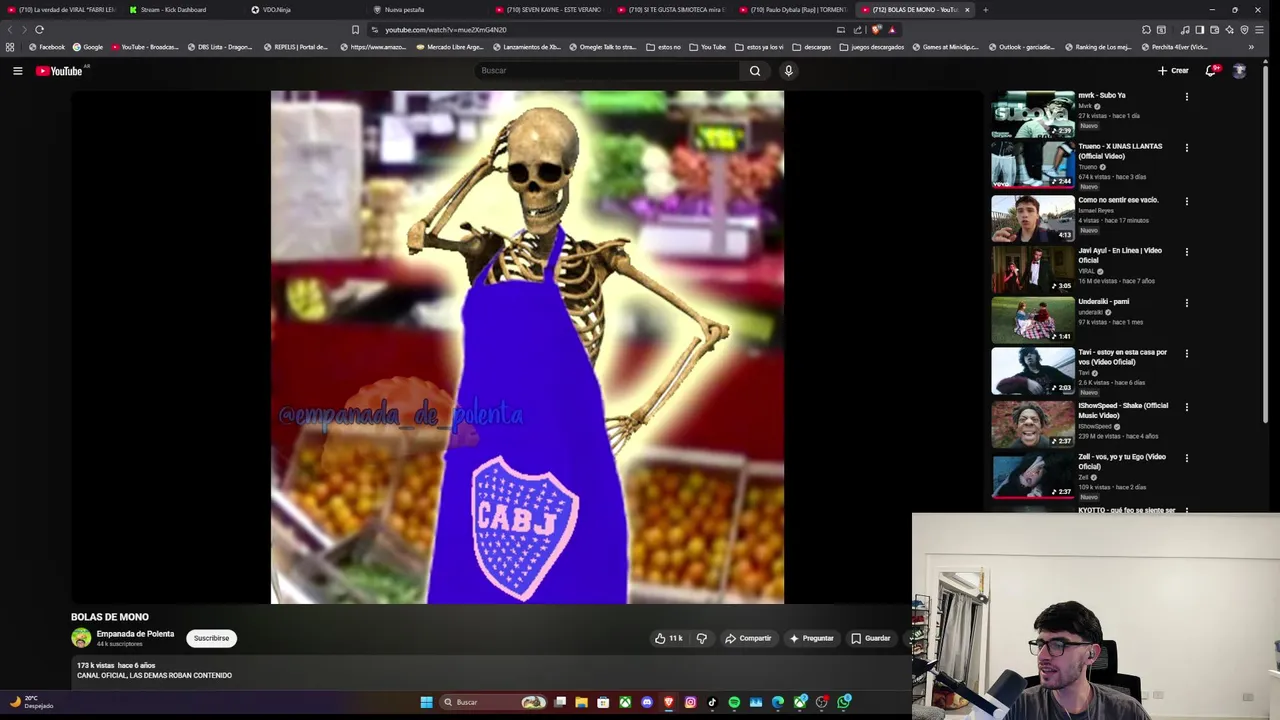Screen dimensions: 1280x720
Task: Open options menu for Trueno - X UNAS LLANTAS
Action: pyautogui.click(x=1187, y=148)
